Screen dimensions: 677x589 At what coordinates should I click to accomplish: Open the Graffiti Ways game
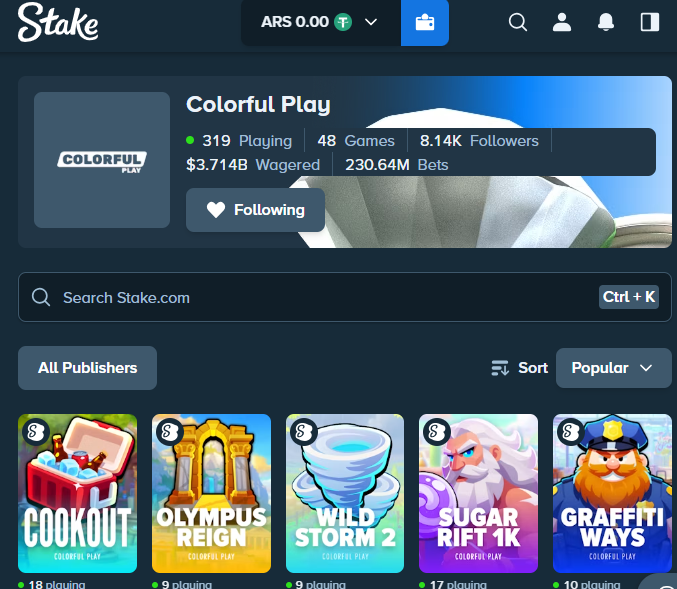click(x=612, y=494)
